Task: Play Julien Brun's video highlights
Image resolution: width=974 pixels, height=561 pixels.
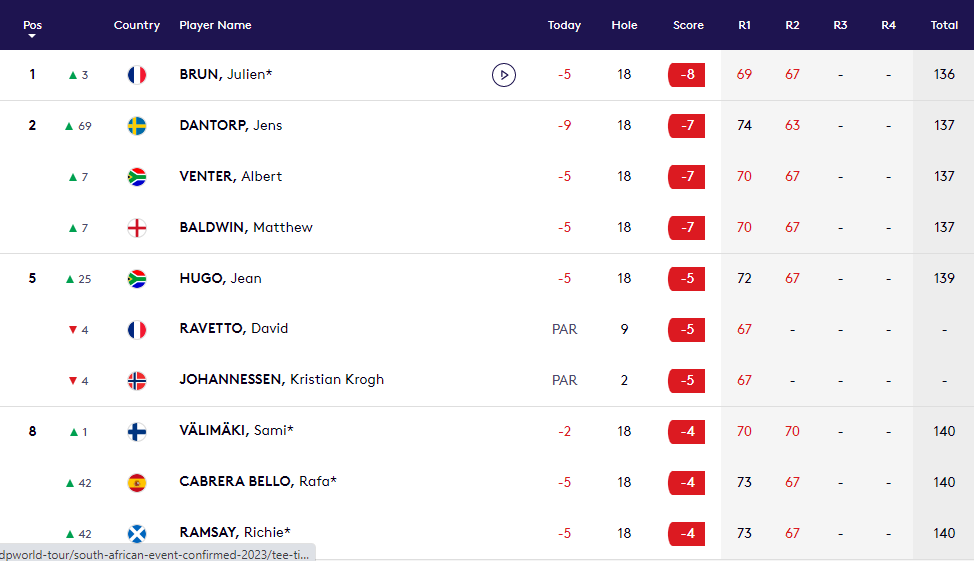Action: coord(504,75)
